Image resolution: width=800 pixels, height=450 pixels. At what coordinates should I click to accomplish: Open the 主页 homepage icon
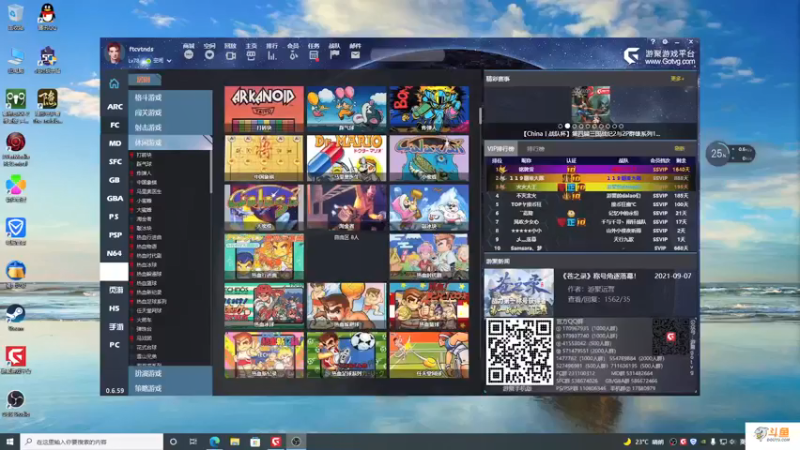(x=251, y=55)
